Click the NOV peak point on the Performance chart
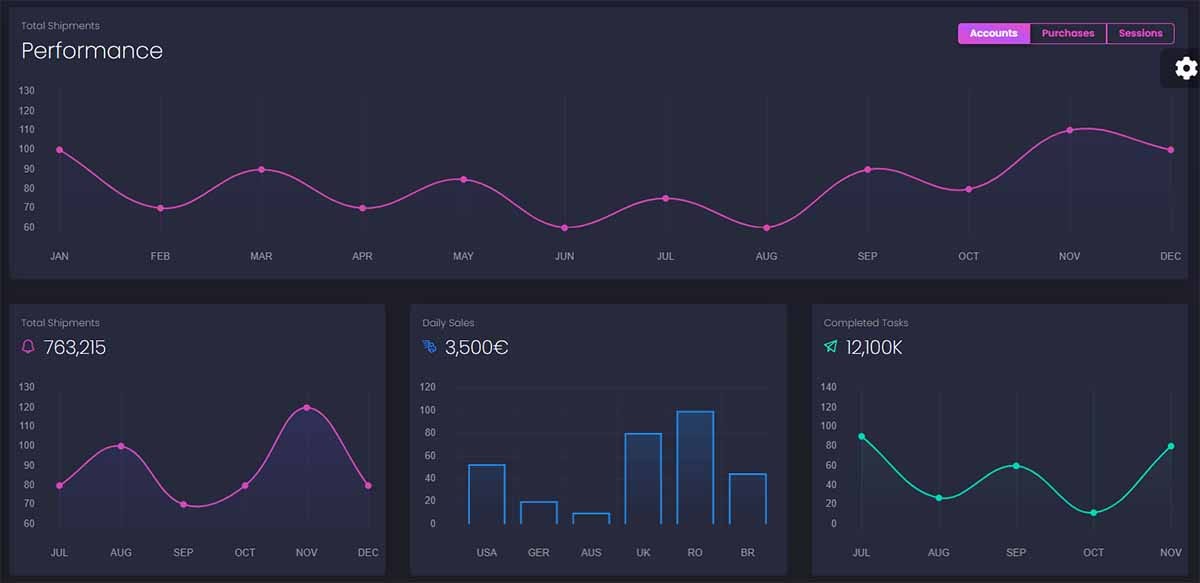The width and height of the screenshot is (1200, 583). tap(1070, 129)
